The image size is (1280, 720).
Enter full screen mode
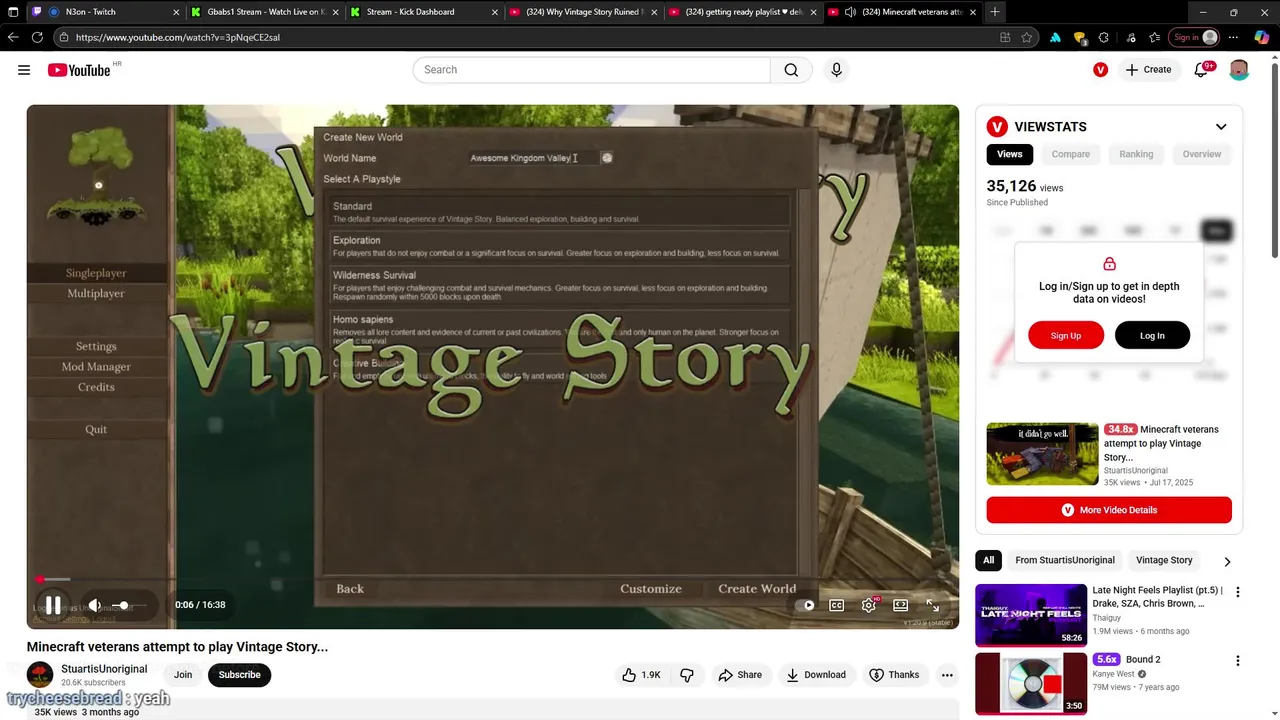tap(933, 605)
